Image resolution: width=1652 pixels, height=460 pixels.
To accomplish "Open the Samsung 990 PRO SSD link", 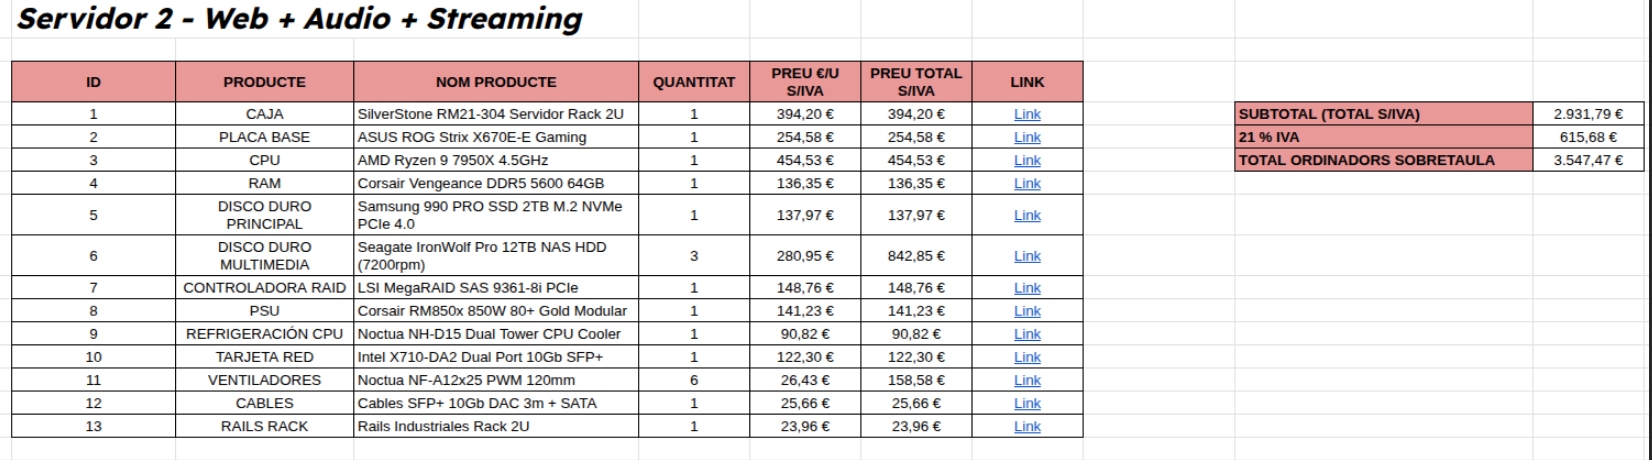I will pos(1027,215).
